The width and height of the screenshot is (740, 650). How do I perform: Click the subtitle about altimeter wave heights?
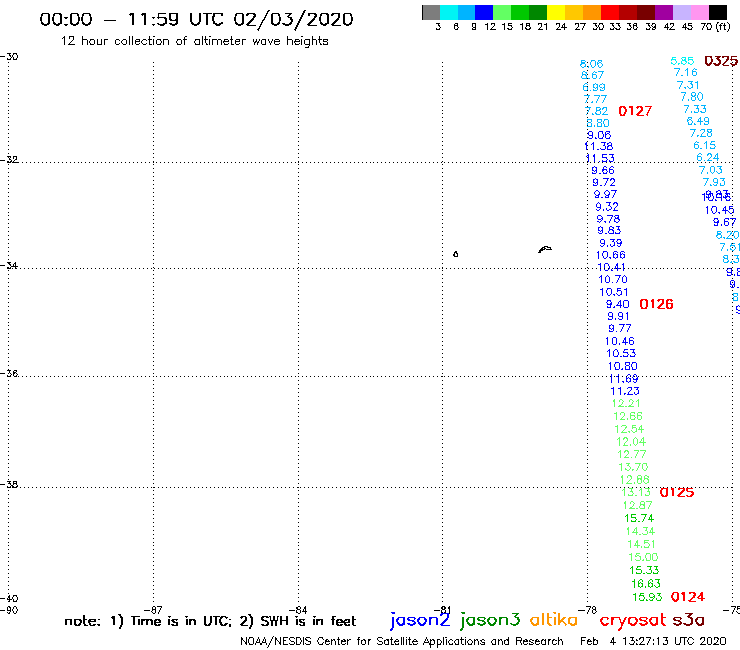click(194, 41)
